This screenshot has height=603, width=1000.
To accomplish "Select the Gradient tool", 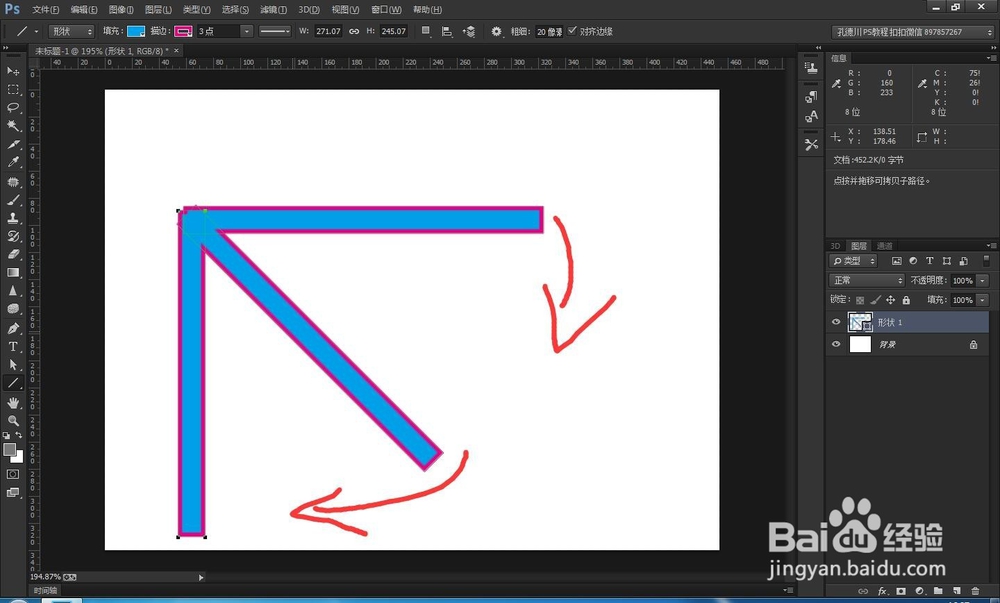I will [13, 272].
